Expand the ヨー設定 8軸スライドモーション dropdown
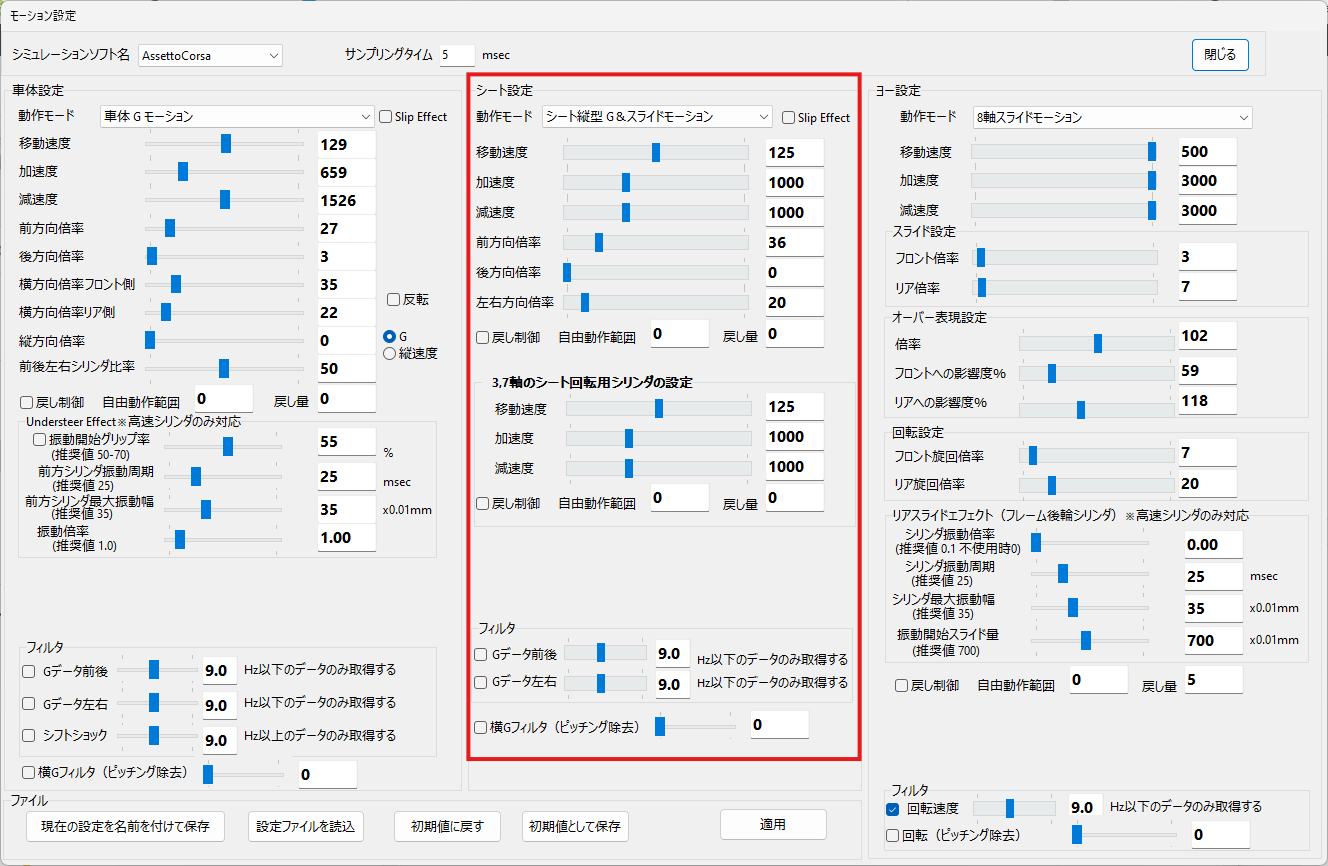 1111,117
